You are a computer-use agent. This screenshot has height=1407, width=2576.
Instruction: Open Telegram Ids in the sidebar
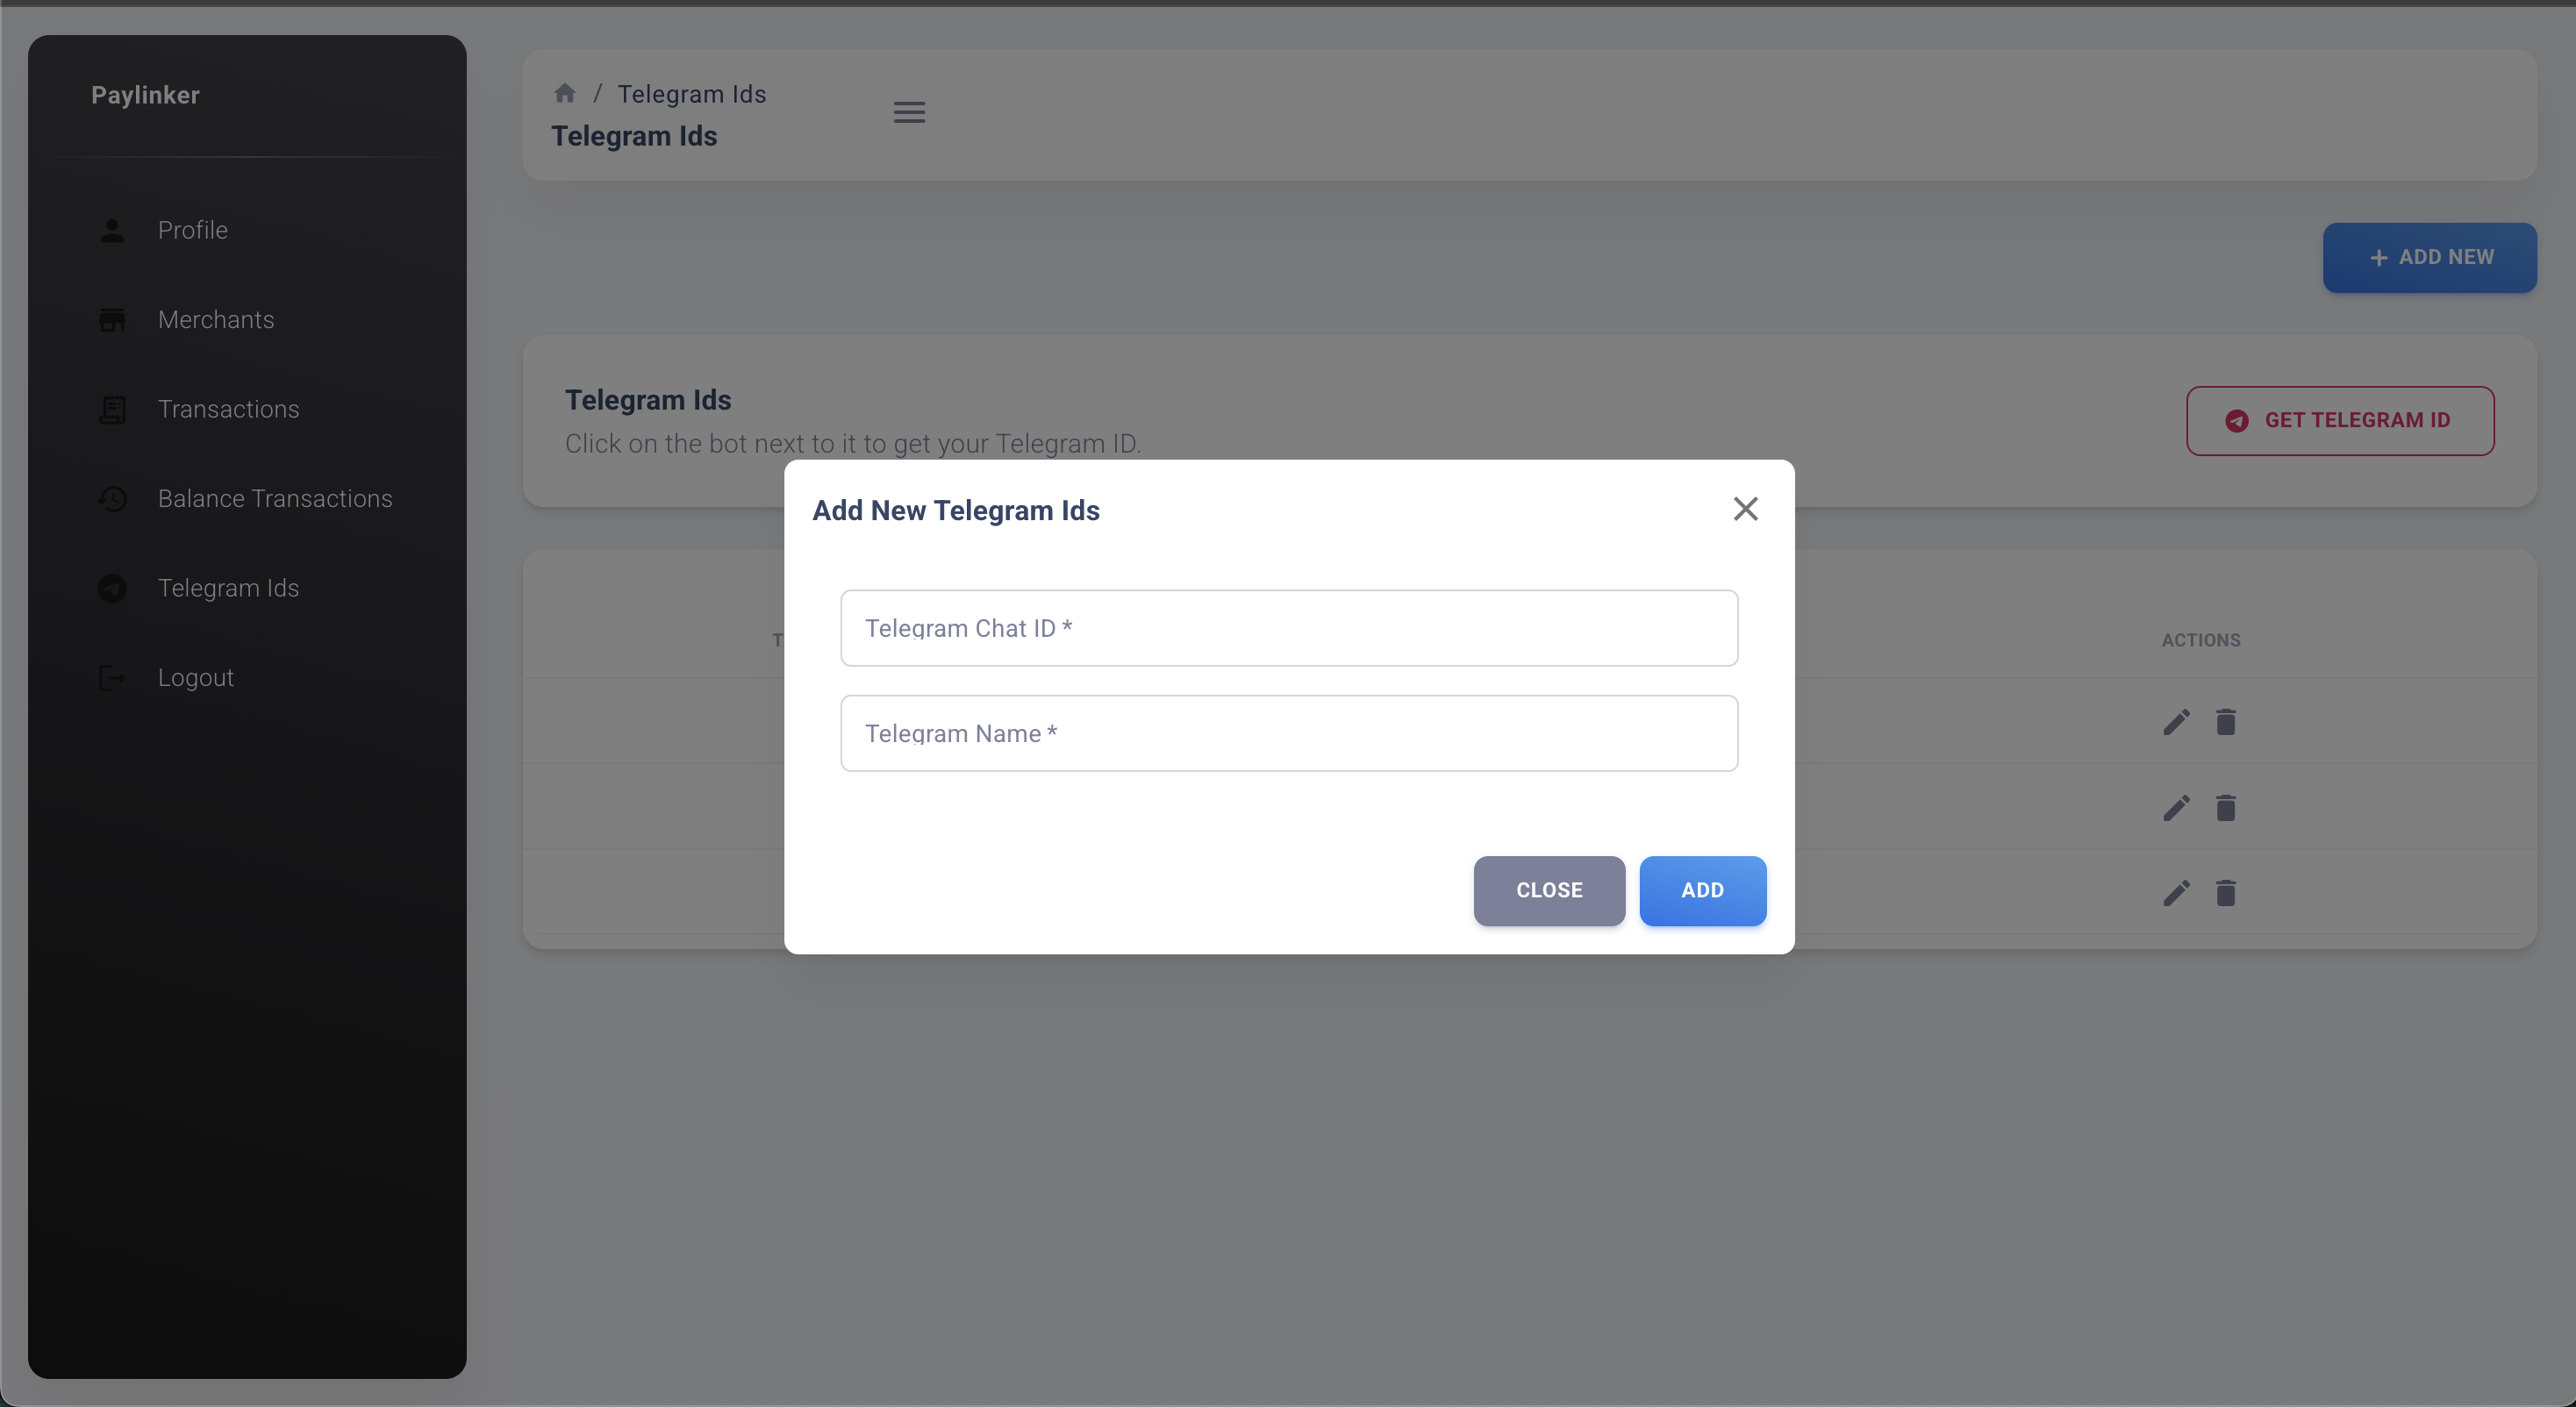247,588
